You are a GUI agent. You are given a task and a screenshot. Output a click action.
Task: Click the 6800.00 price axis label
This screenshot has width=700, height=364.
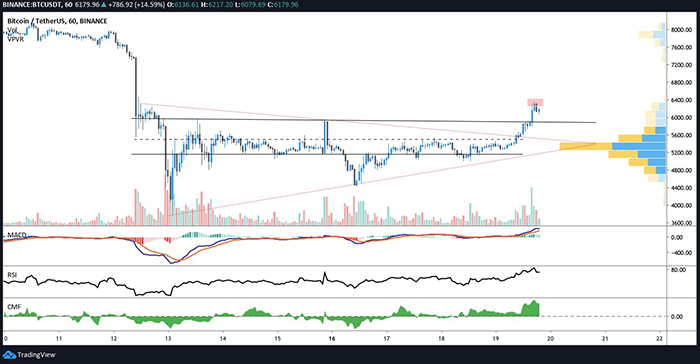681,83
